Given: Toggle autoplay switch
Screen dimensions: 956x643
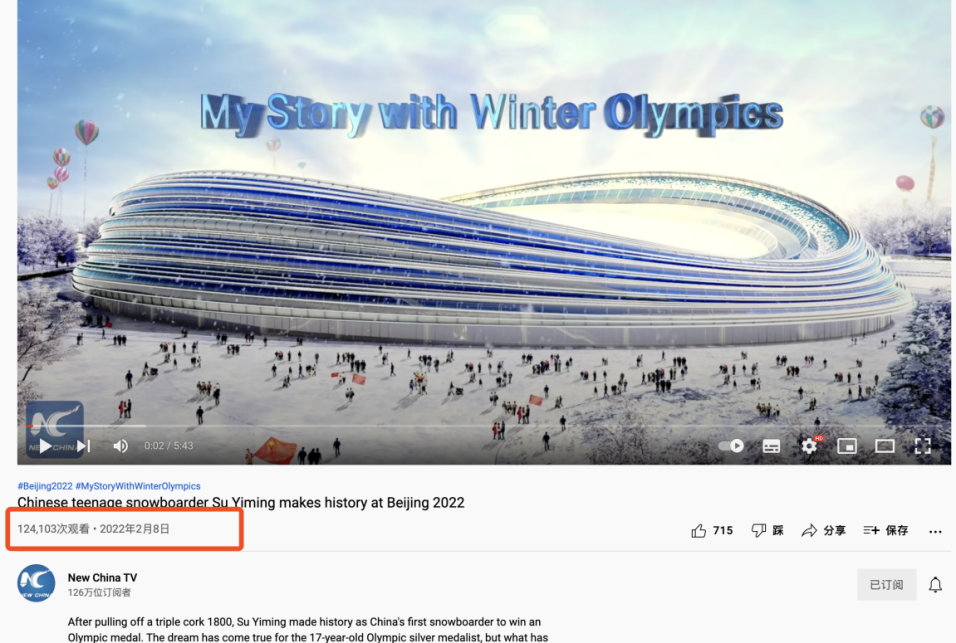Looking at the screenshot, I should 731,446.
